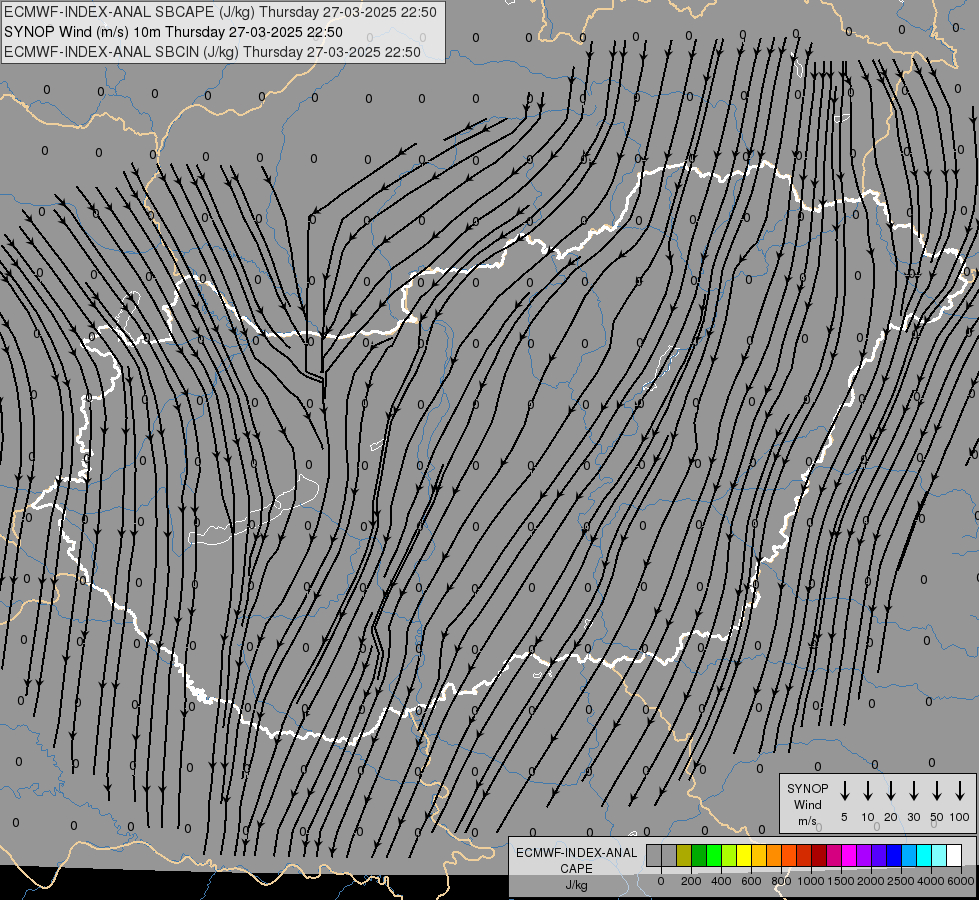Click the Lake Balaton outline on map
979x900 pixels.
click(x=253, y=512)
